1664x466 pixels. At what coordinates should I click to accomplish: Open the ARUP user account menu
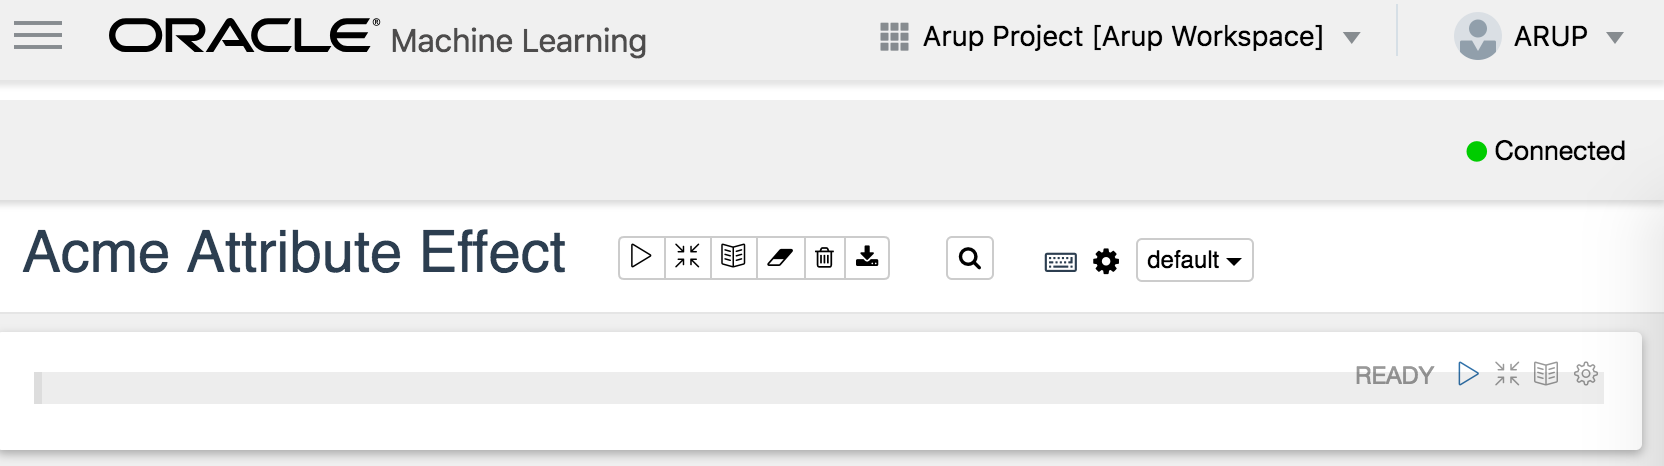(1538, 37)
